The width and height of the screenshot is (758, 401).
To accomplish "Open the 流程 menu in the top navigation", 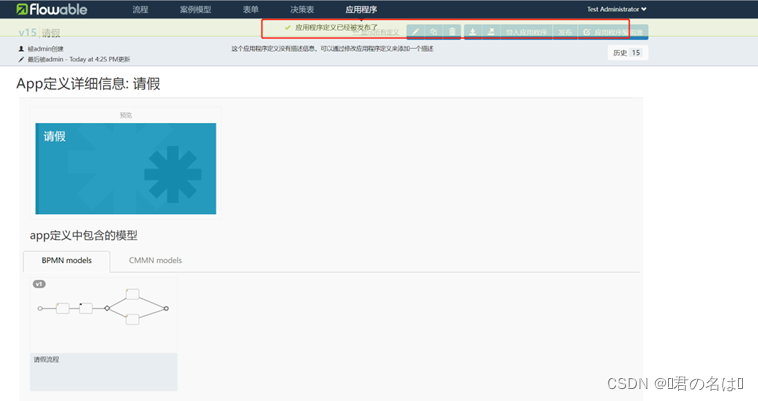I will pos(141,9).
